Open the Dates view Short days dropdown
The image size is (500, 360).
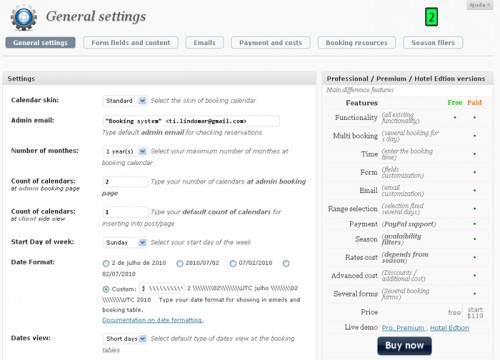125,339
